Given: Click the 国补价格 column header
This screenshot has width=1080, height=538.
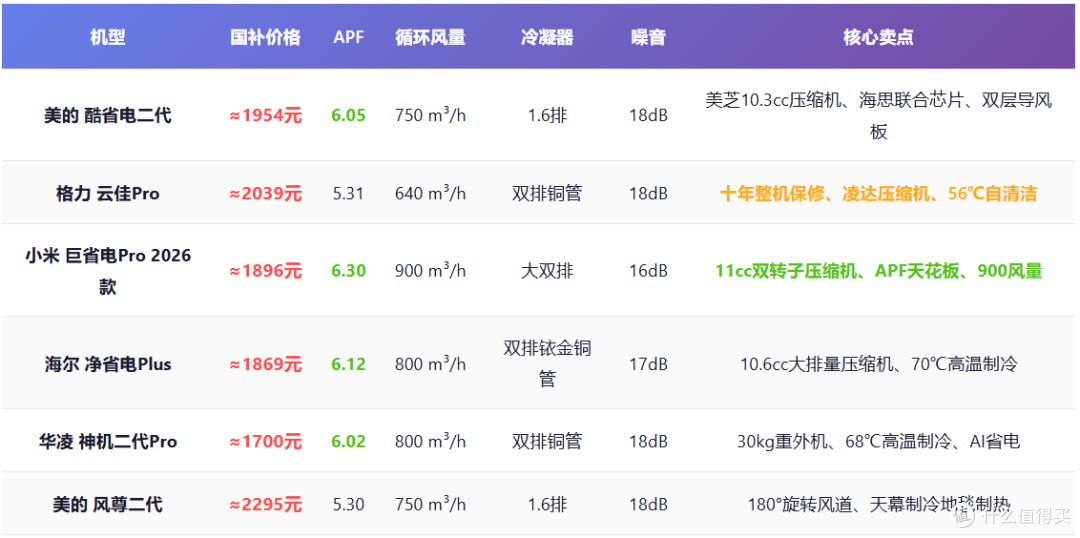Looking at the screenshot, I should pos(265,37).
